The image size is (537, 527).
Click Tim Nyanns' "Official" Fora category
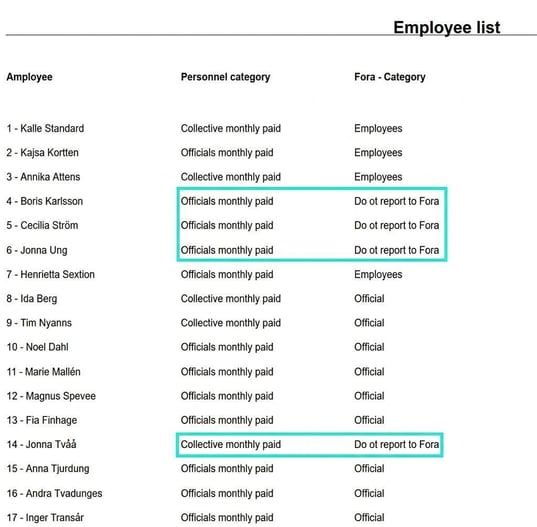[x=369, y=323]
